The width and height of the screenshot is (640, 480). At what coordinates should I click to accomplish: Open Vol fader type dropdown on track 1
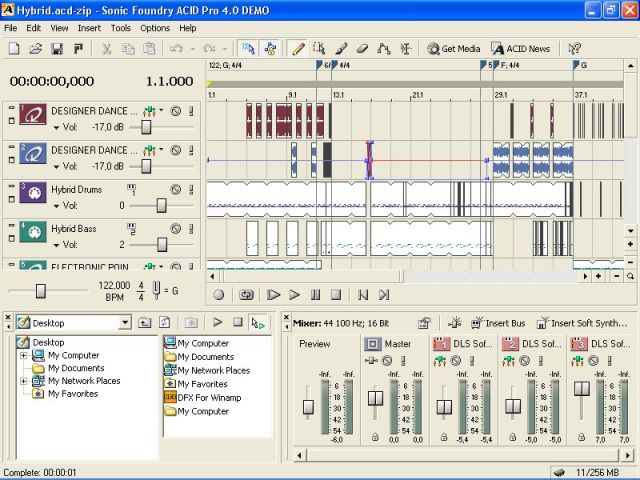click(56, 128)
